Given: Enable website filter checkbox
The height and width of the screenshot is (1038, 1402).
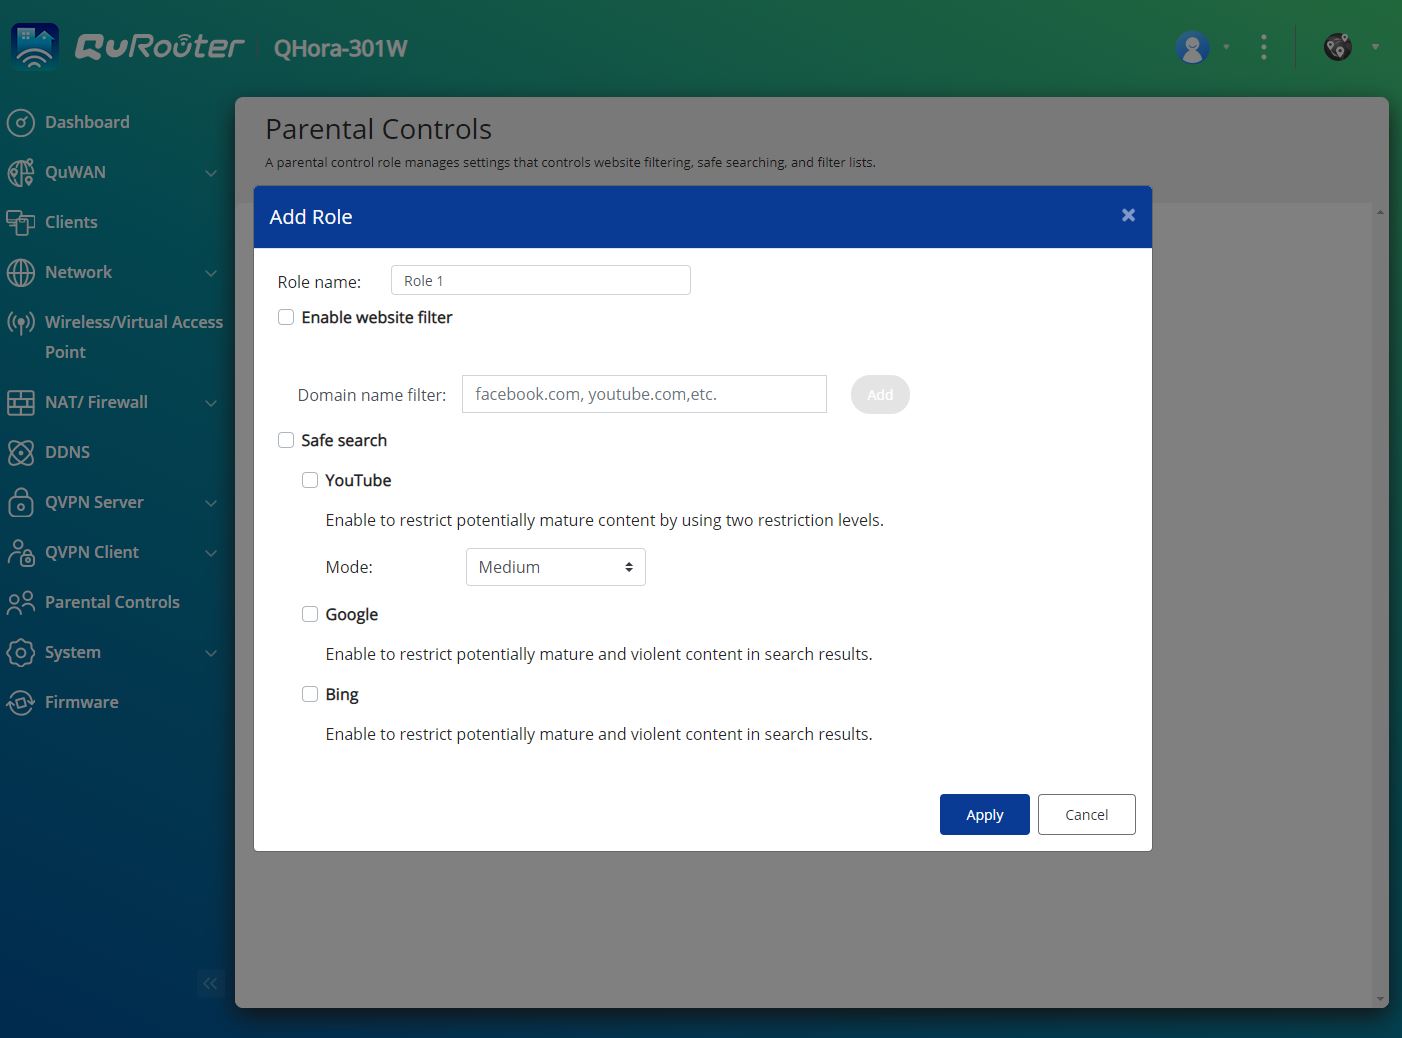Looking at the screenshot, I should click(x=286, y=317).
